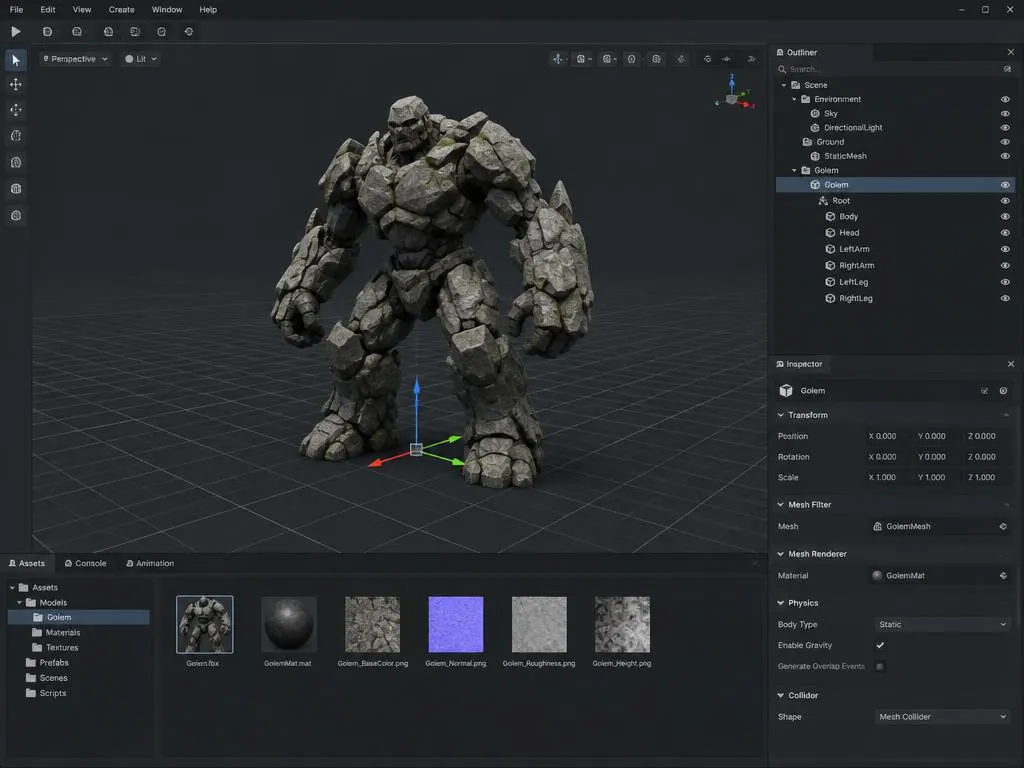Image resolution: width=1024 pixels, height=768 pixels.
Task: Check the Generate Overlap Events box
Action: (x=880, y=666)
